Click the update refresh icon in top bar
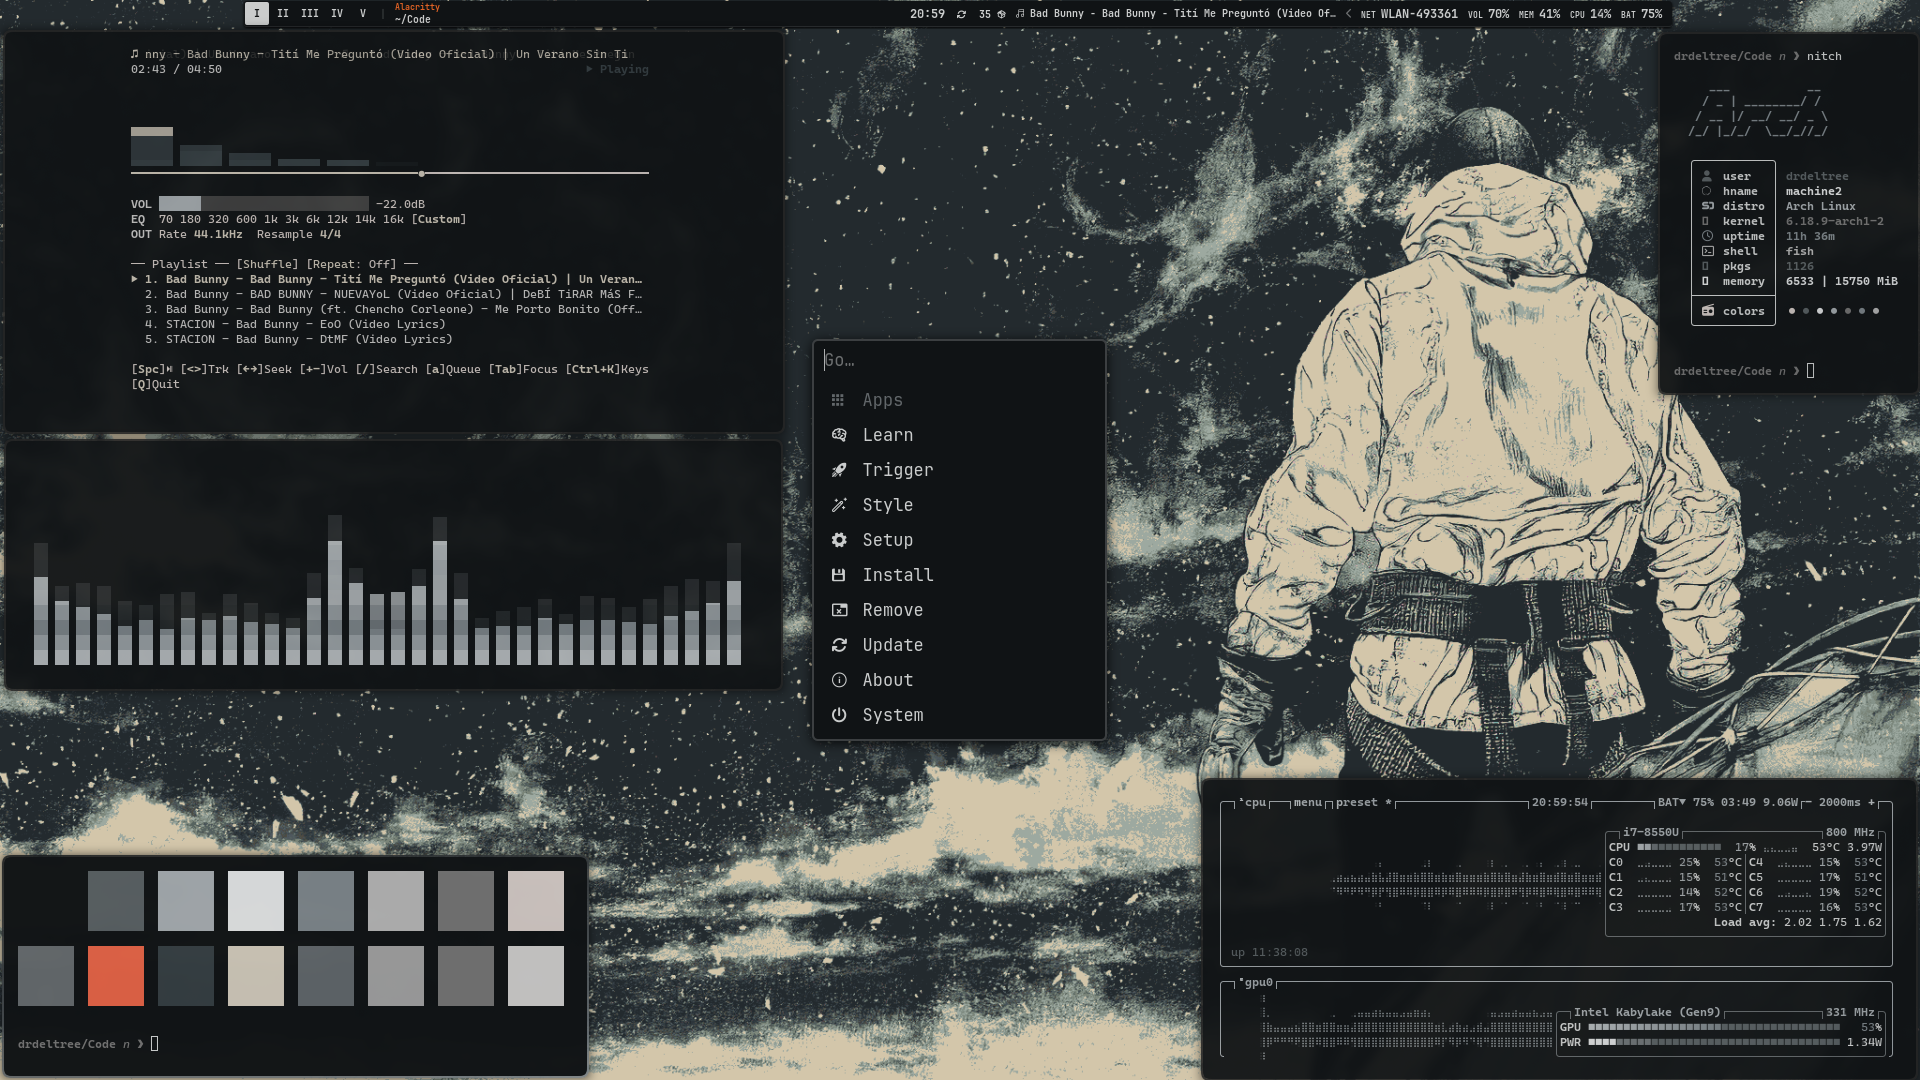 point(961,14)
